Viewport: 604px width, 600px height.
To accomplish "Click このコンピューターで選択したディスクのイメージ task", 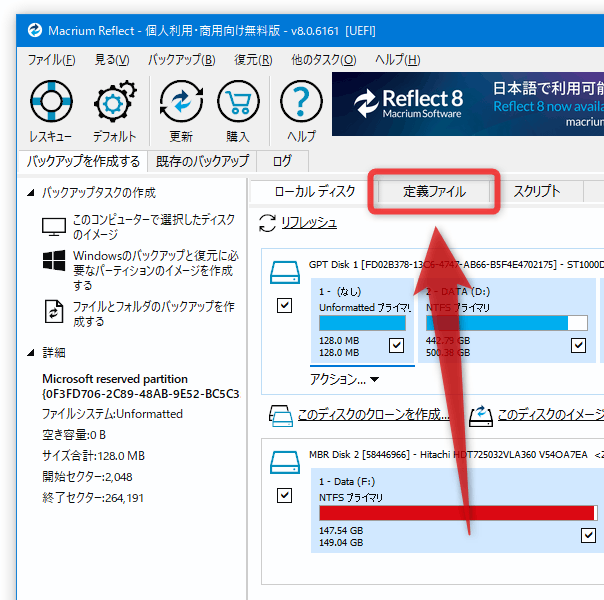I will (154, 227).
